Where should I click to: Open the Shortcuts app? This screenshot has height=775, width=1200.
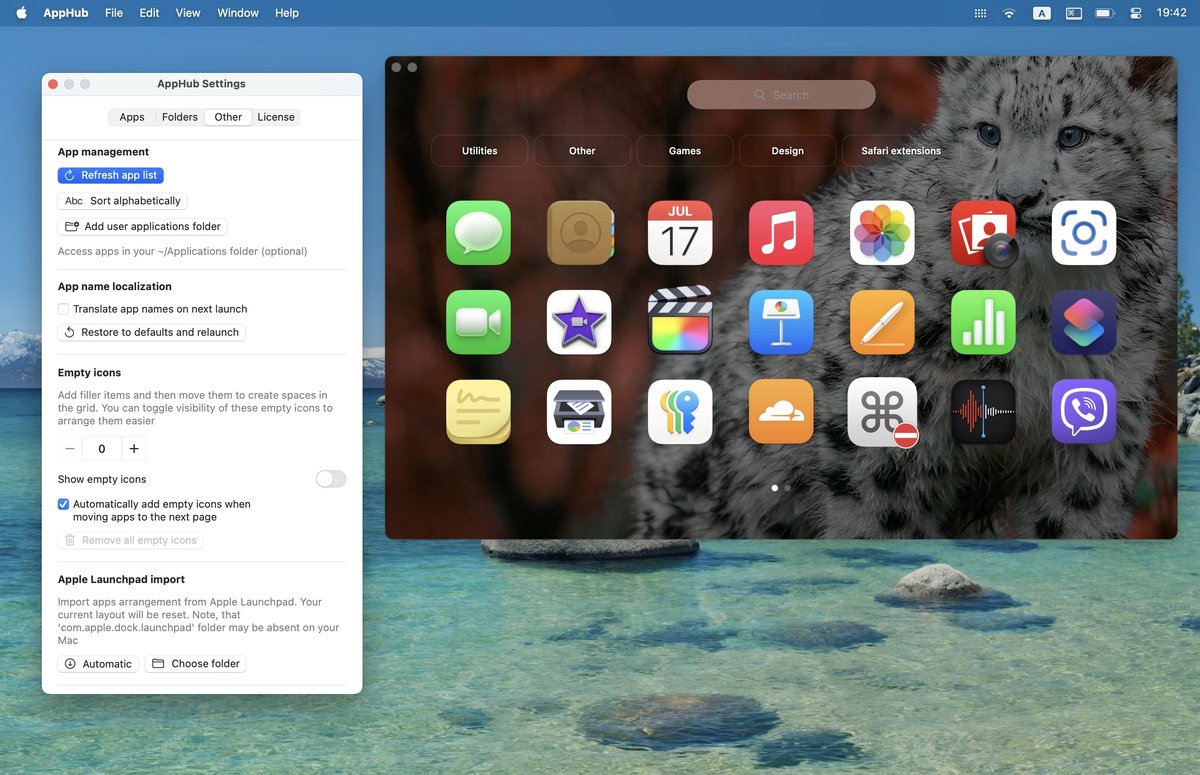coord(1084,322)
